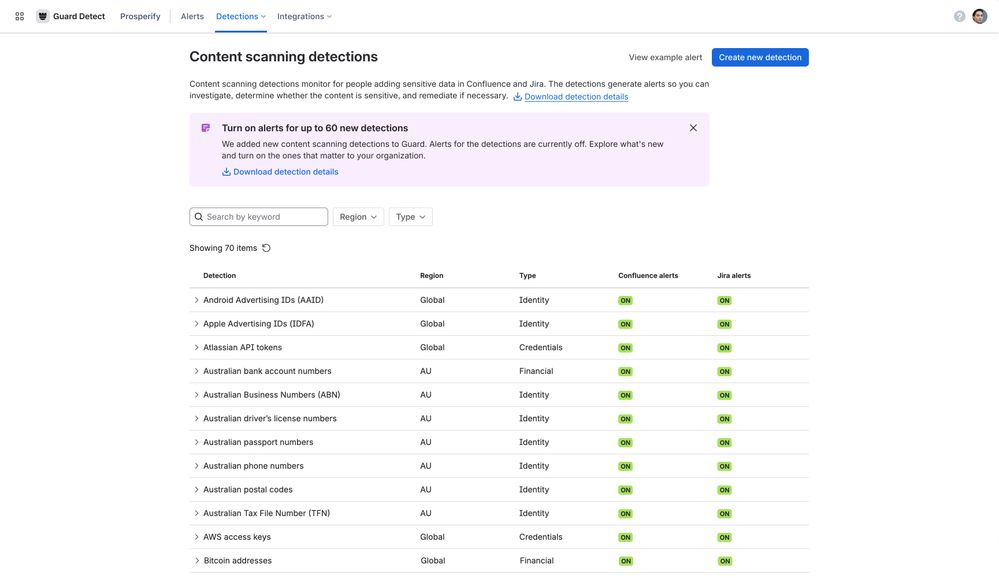Click the 'Showing 70 items' text

(x=223, y=248)
